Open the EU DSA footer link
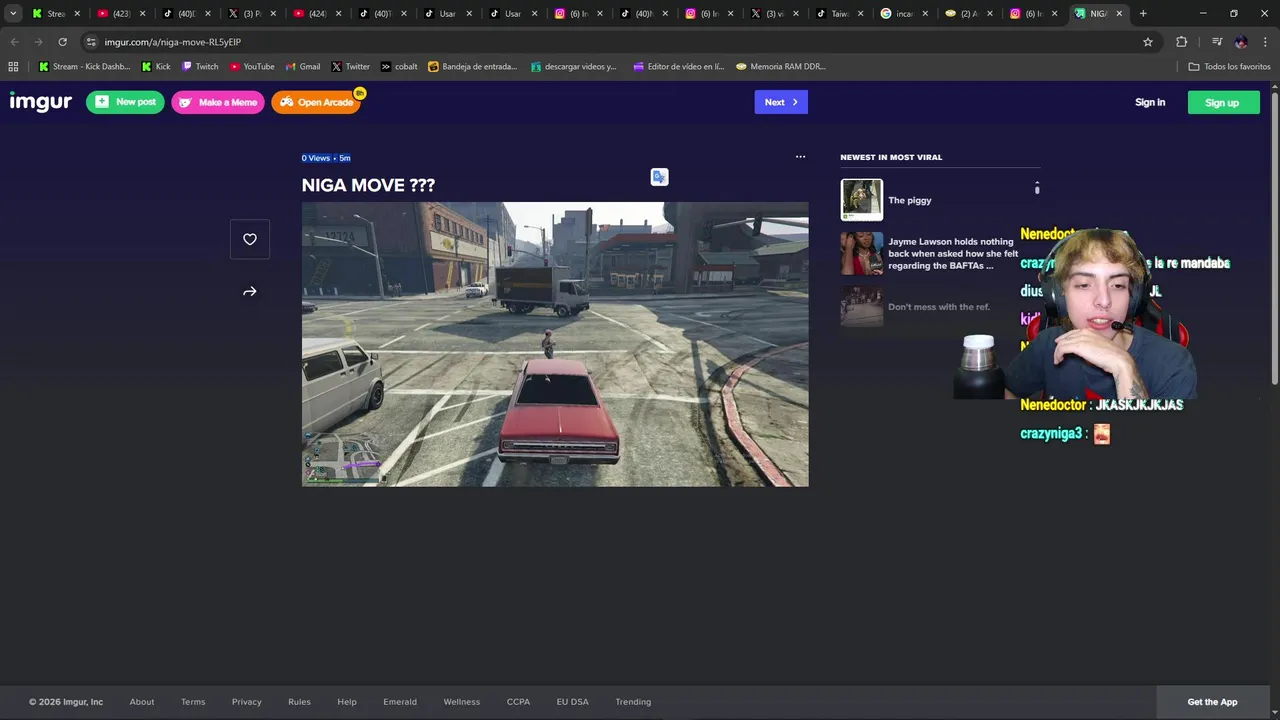1280x720 pixels. [573, 702]
